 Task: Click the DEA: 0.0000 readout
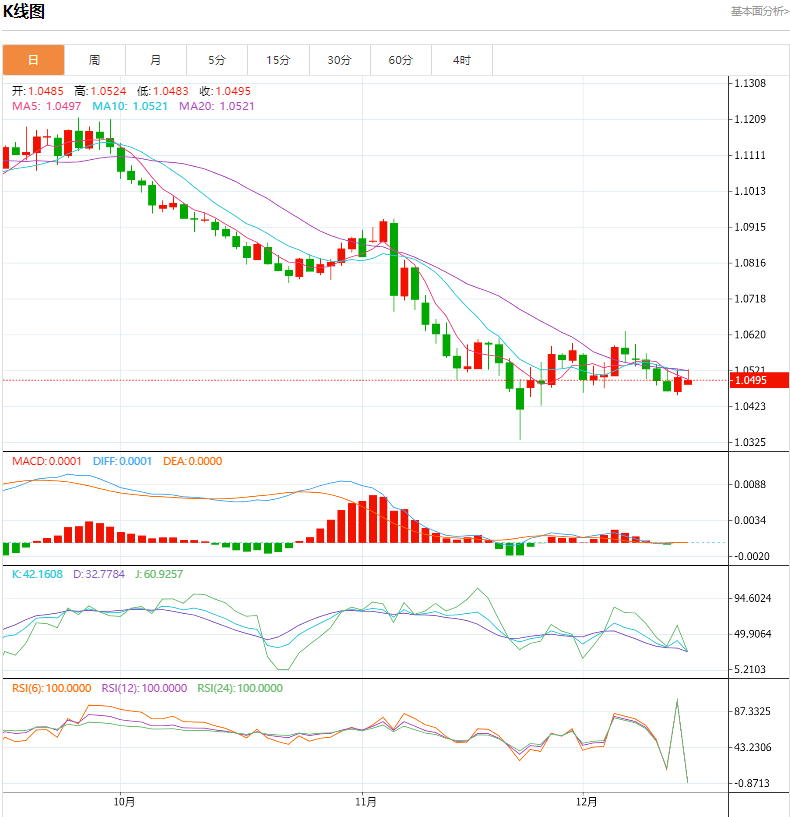pos(193,461)
